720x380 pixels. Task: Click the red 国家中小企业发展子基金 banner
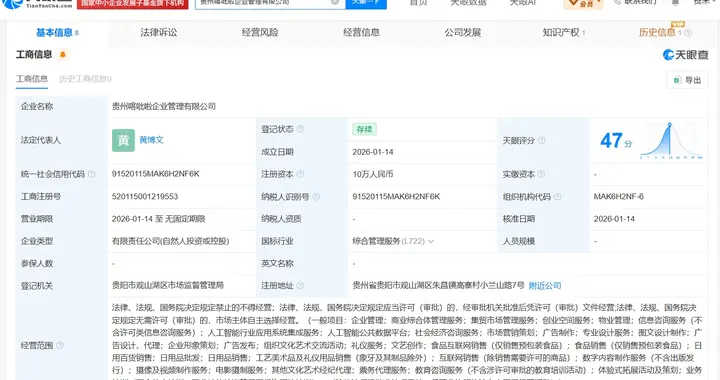click(133, 4)
